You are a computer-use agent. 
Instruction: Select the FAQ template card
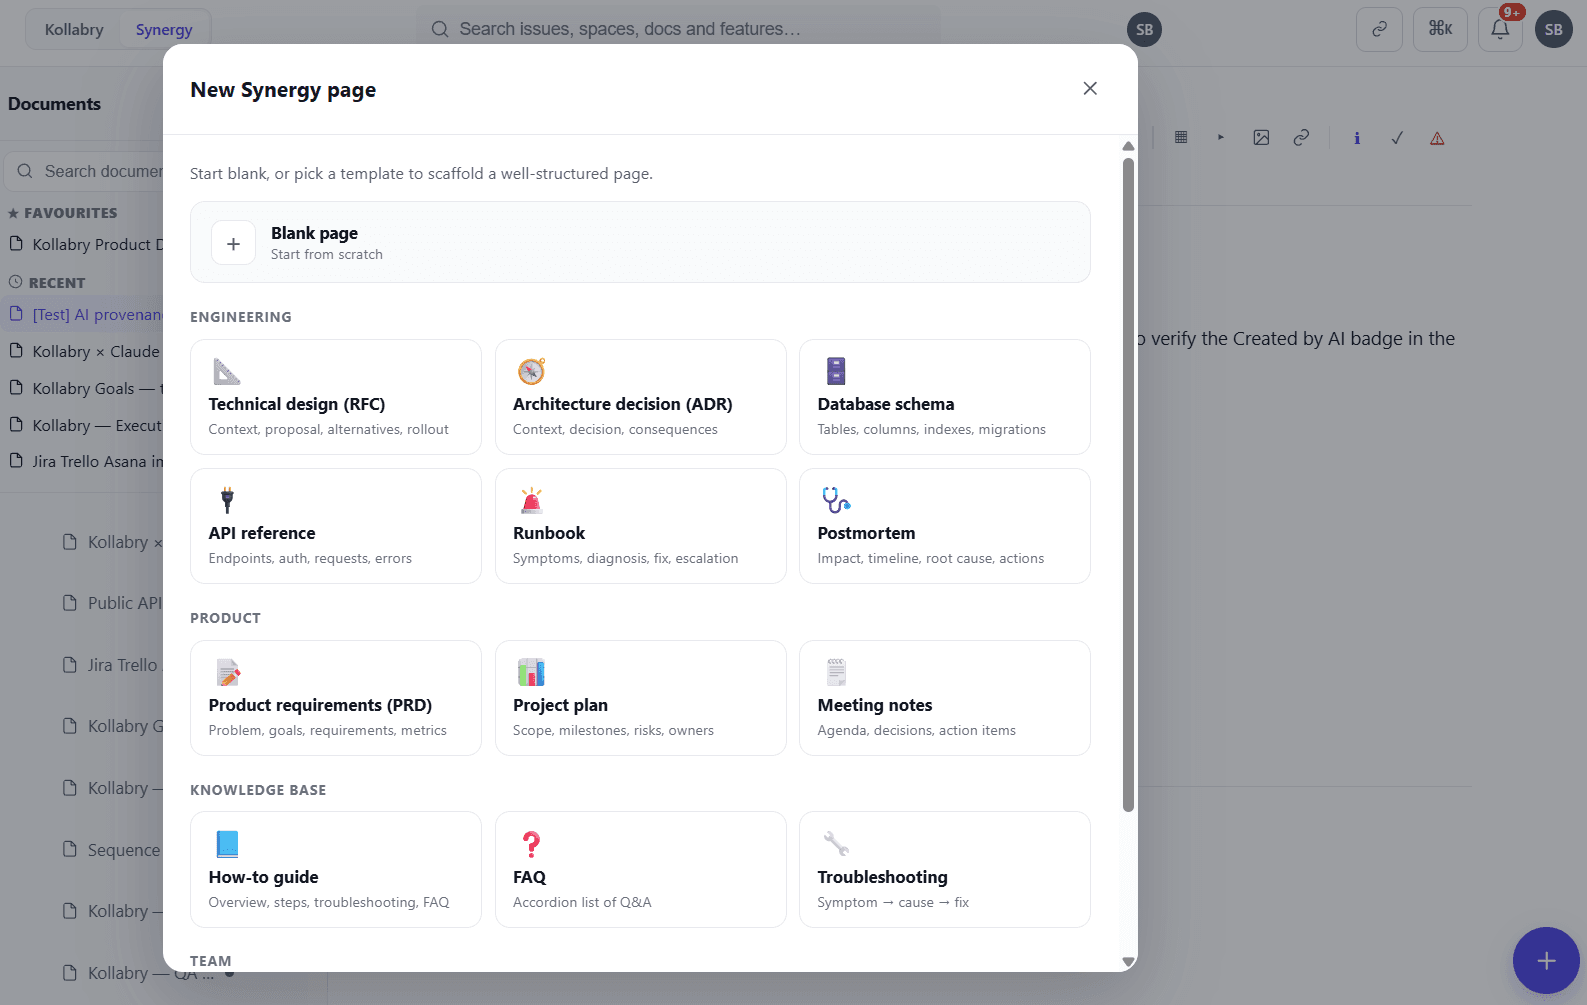click(641, 870)
